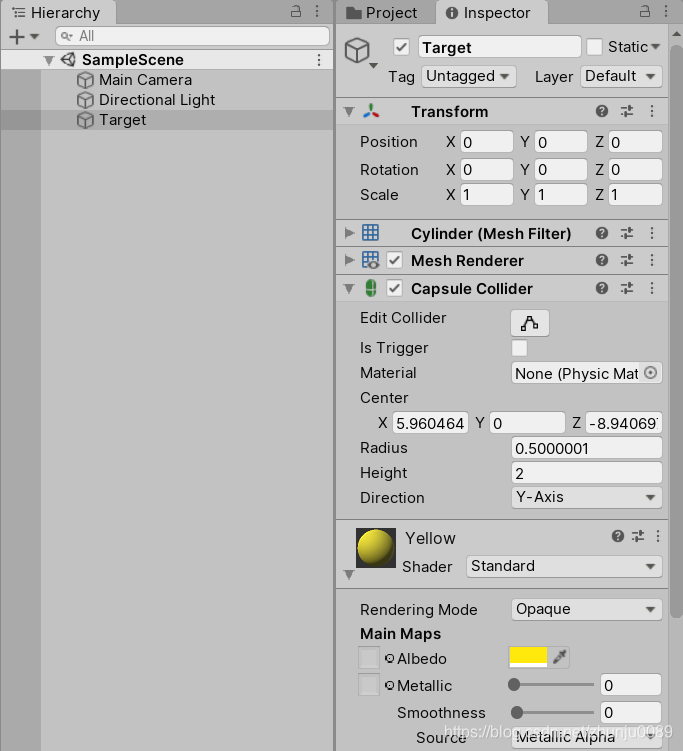Screen dimensions: 683x751
Task: Open Transform component help reference
Action: (602, 112)
